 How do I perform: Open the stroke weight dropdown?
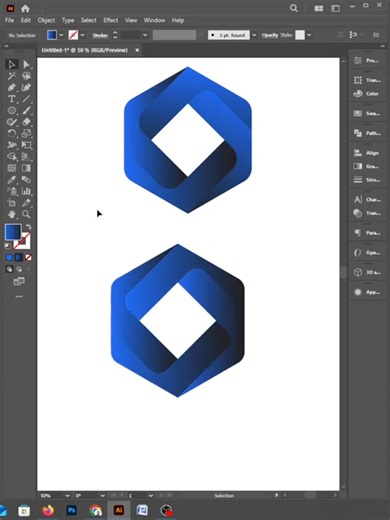coord(145,35)
